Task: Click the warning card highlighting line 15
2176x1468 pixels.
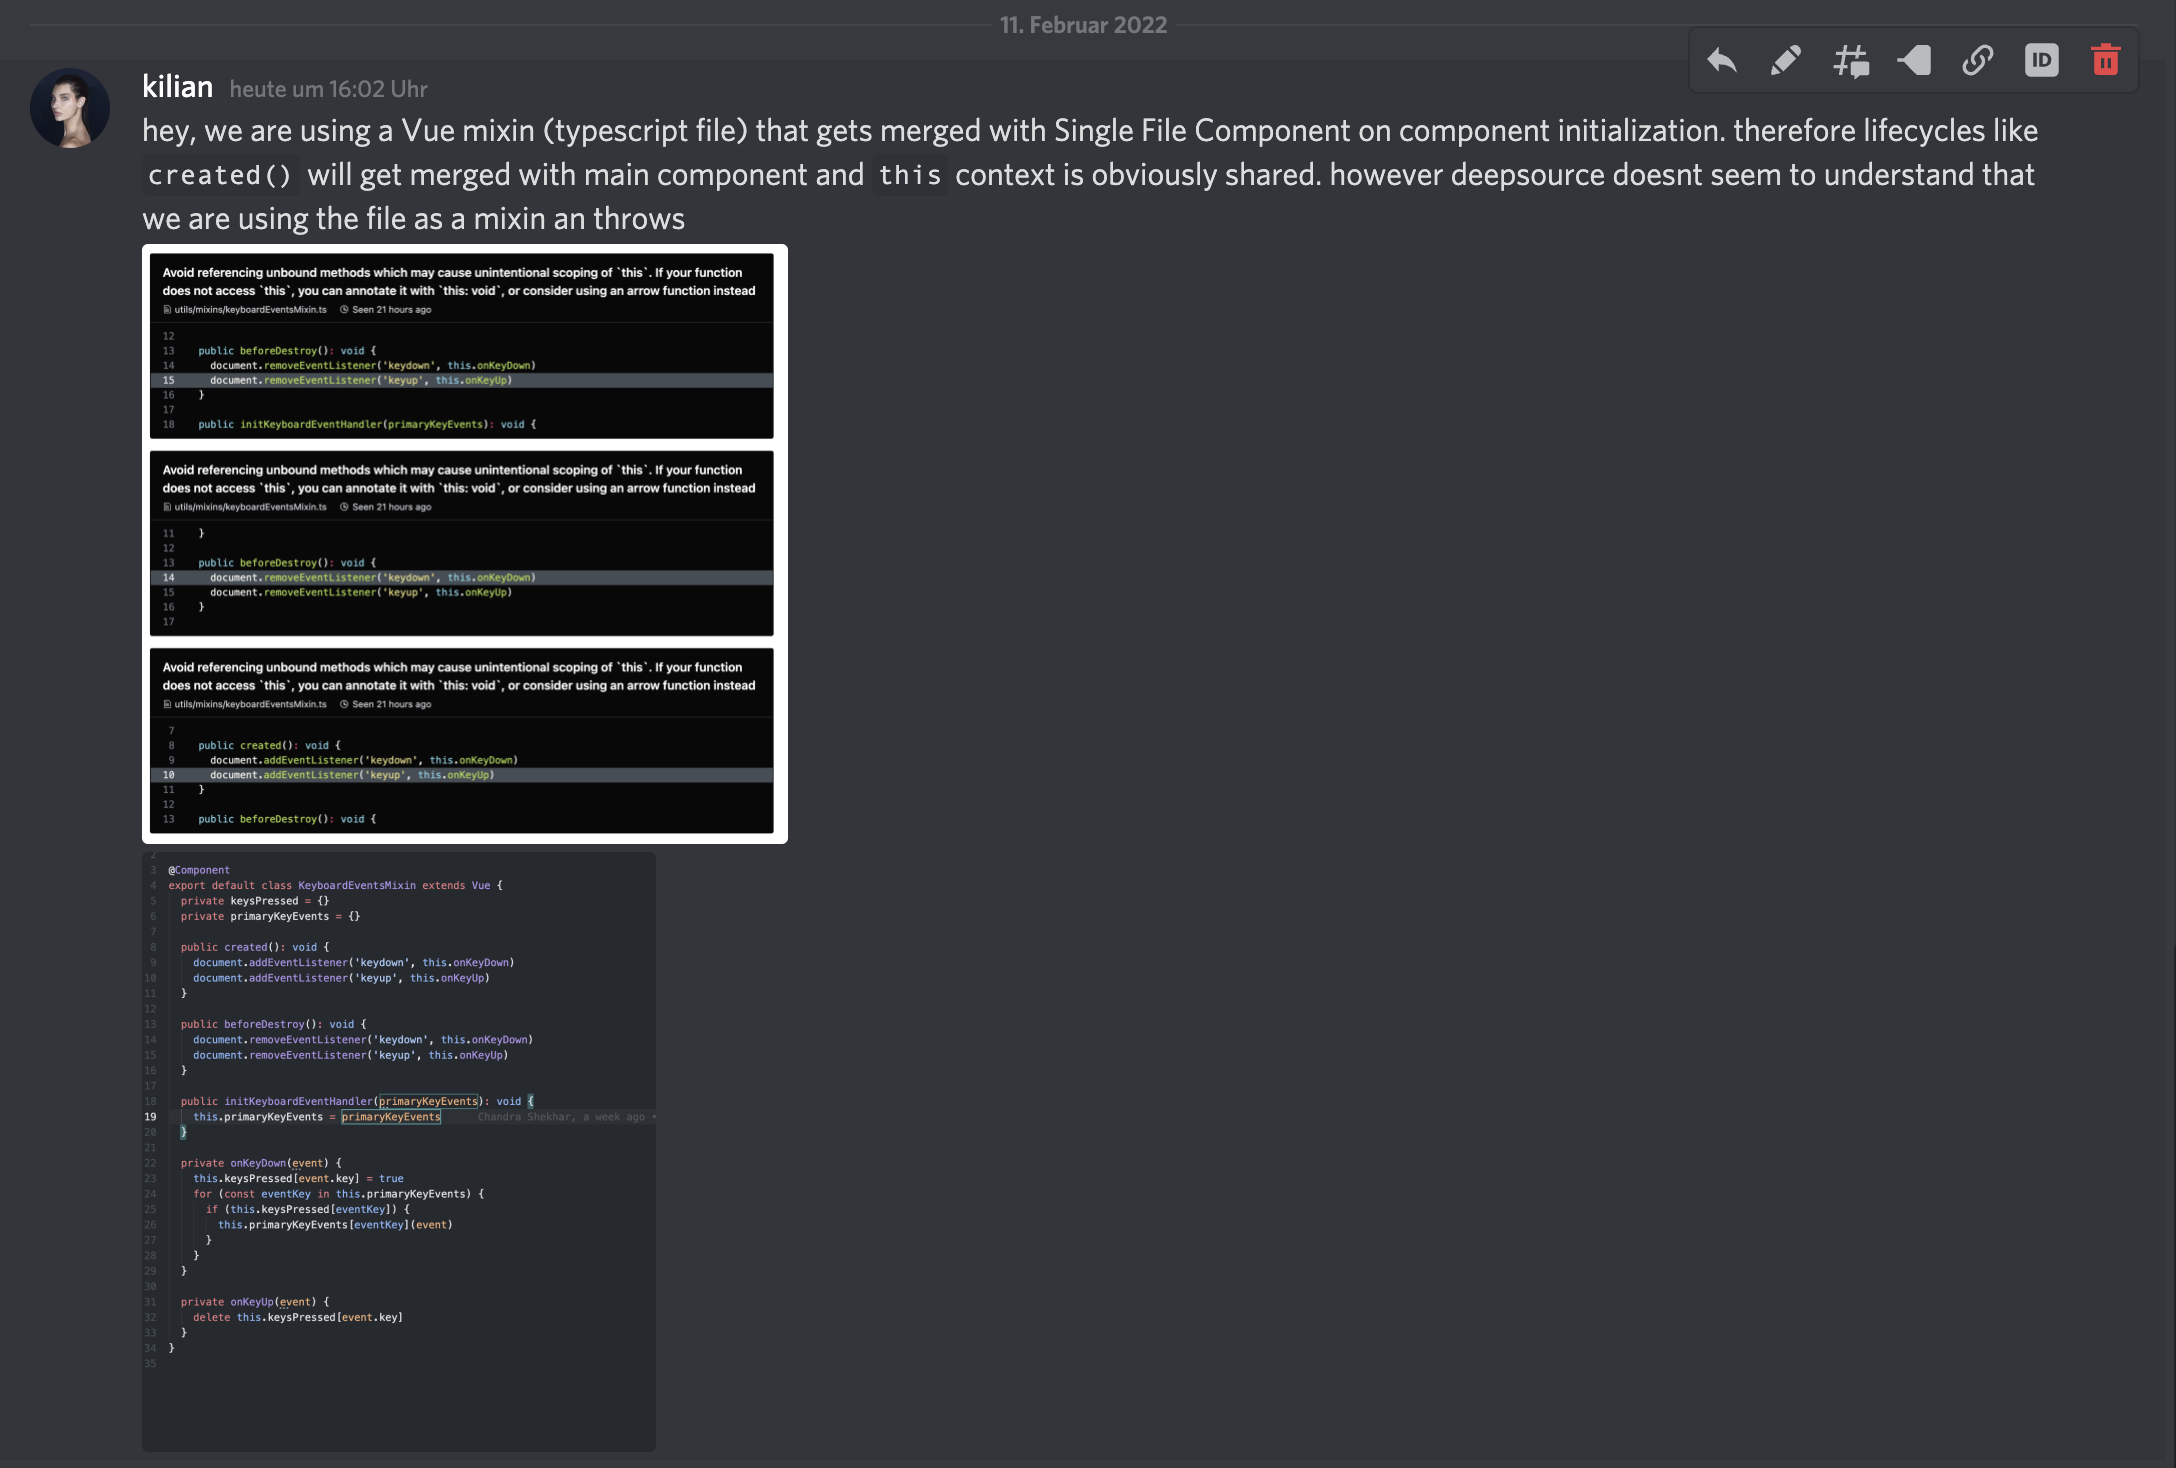Action: [x=461, y=346]
